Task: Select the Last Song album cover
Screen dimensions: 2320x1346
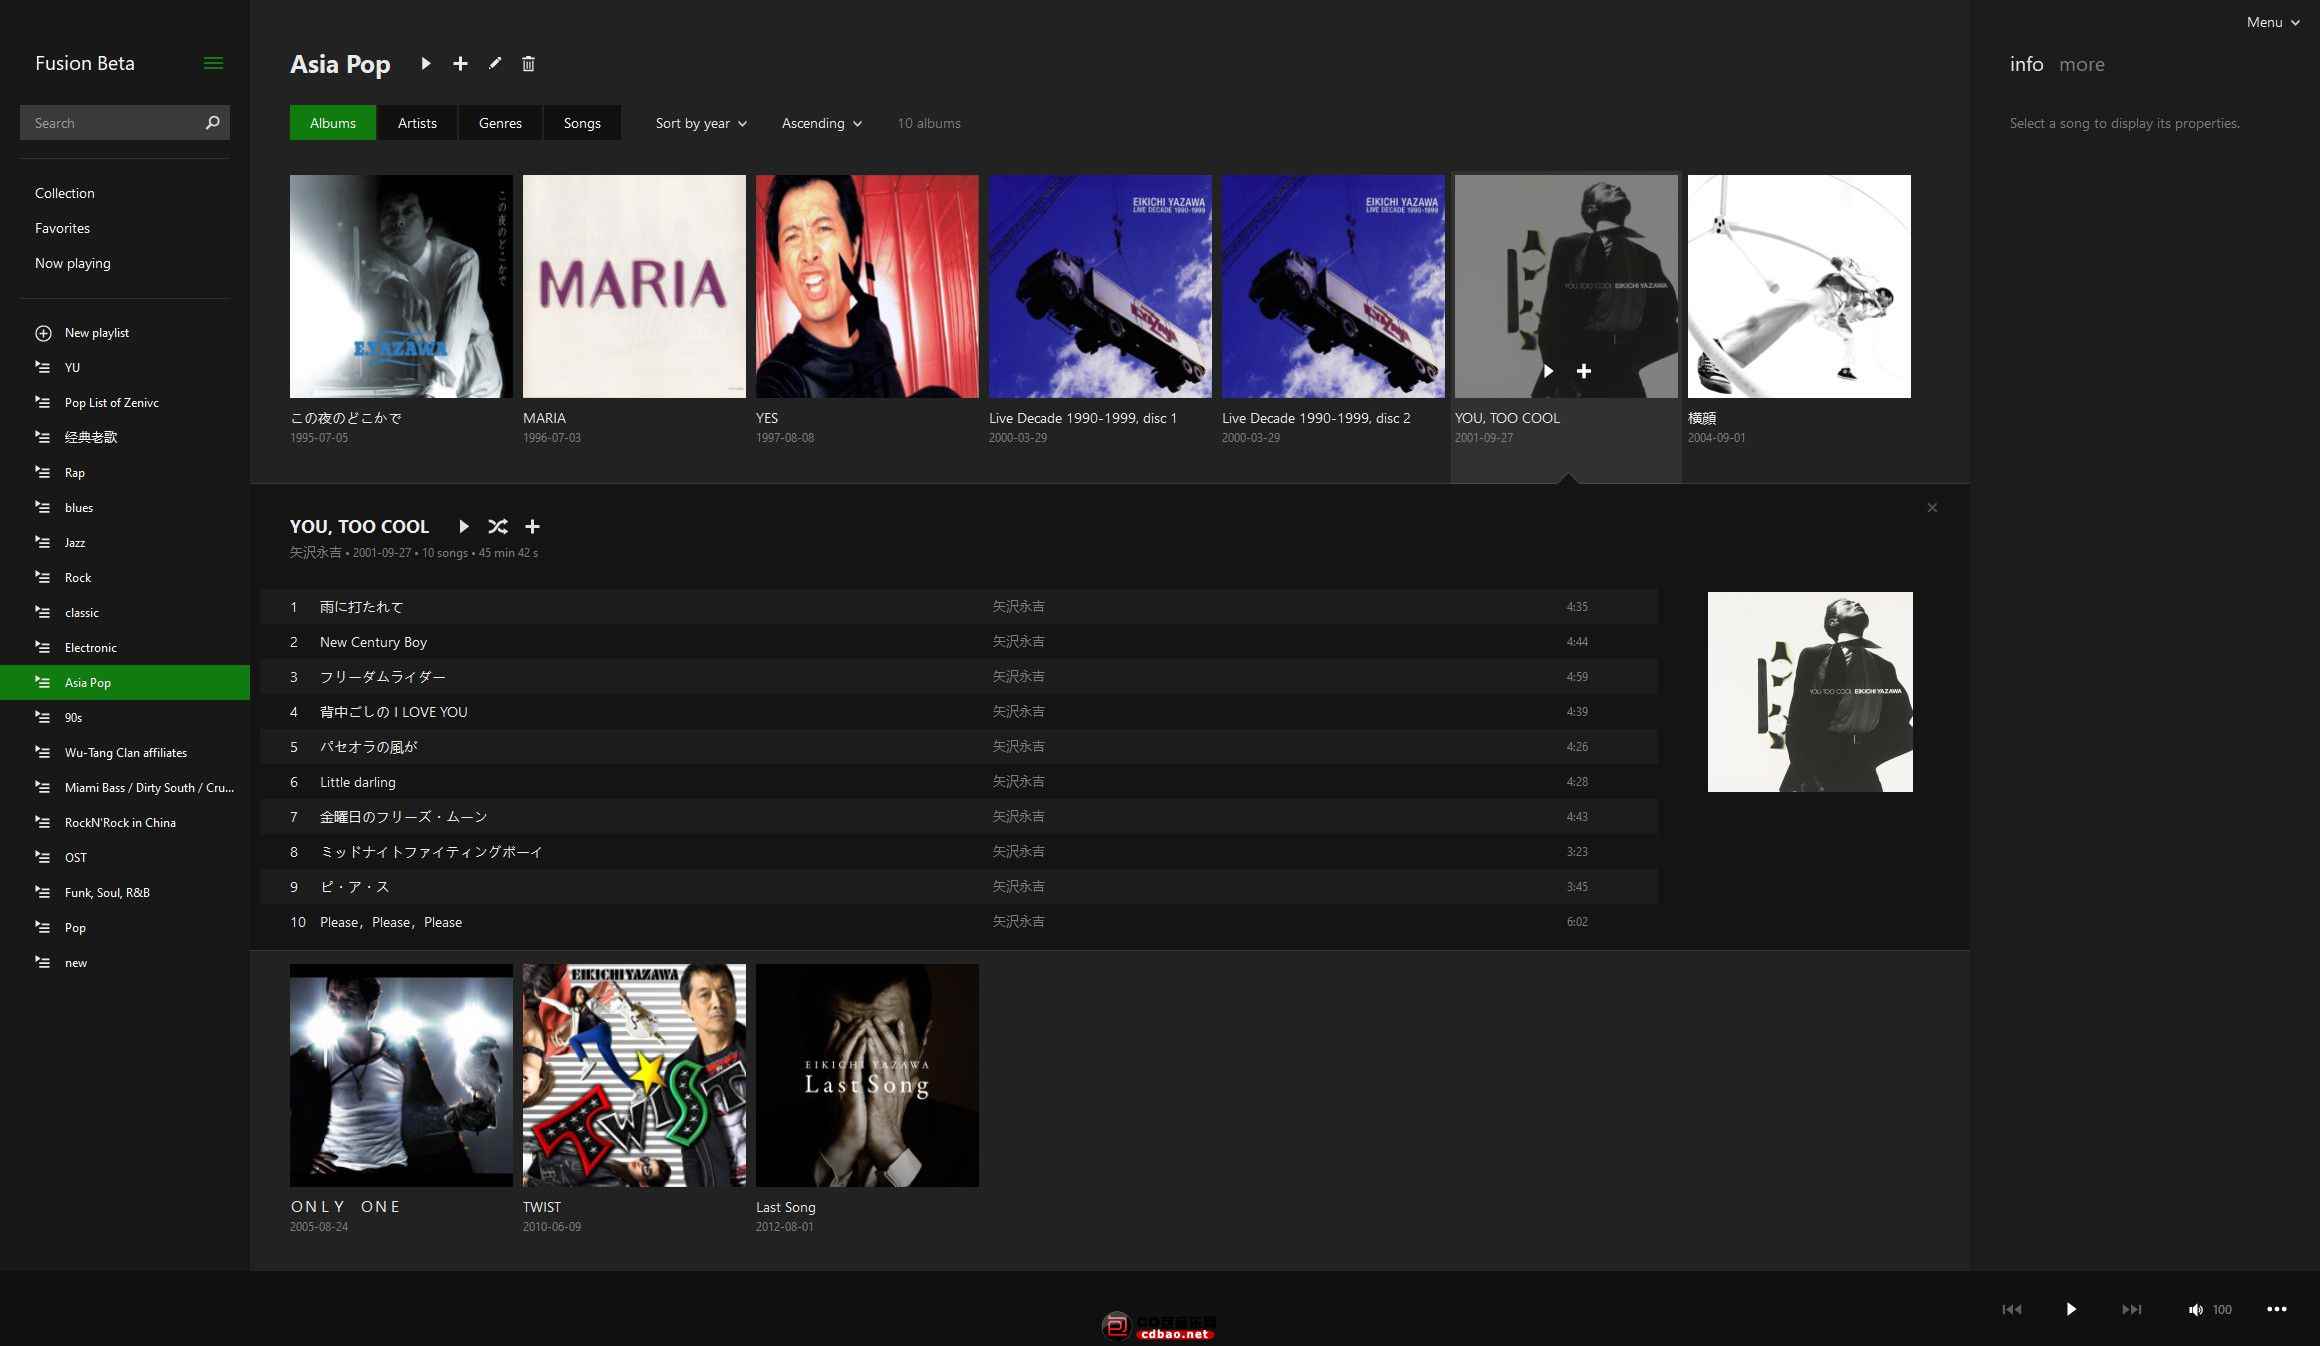Action: point(867,1075)
